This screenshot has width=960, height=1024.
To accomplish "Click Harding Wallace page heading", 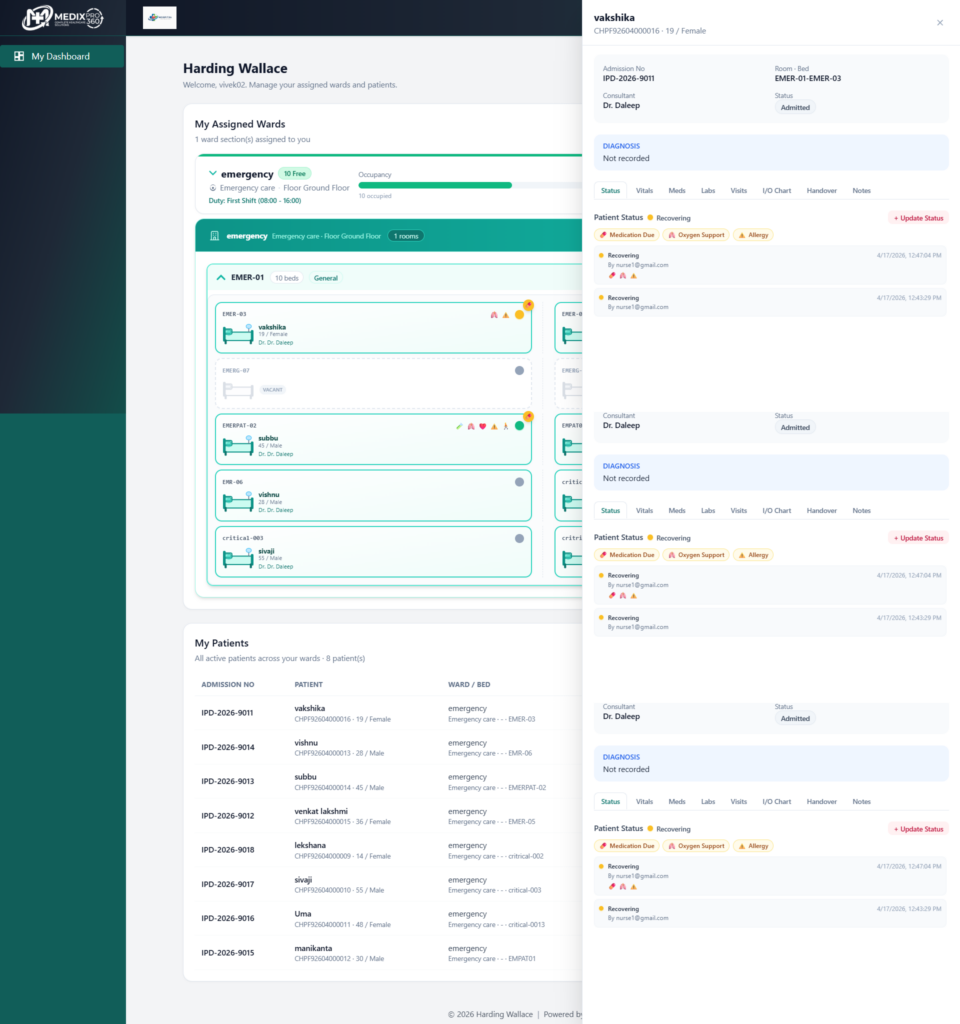I will pyautogui.click(x=235, y=68).
